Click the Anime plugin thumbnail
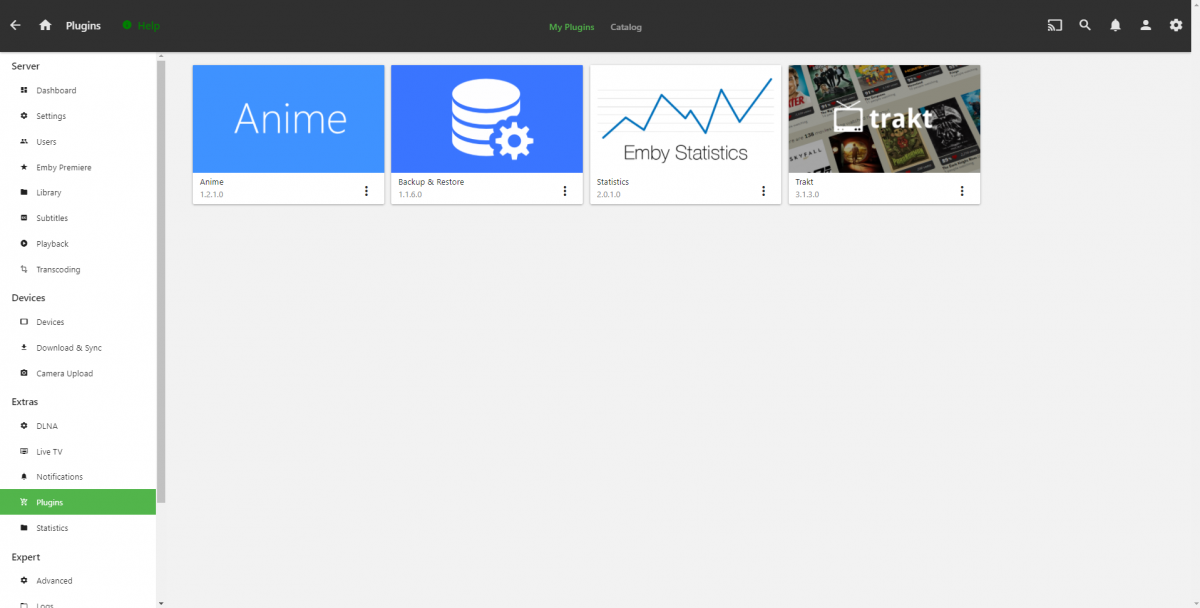Screen dimensions: 1200x608 [288, 119]
